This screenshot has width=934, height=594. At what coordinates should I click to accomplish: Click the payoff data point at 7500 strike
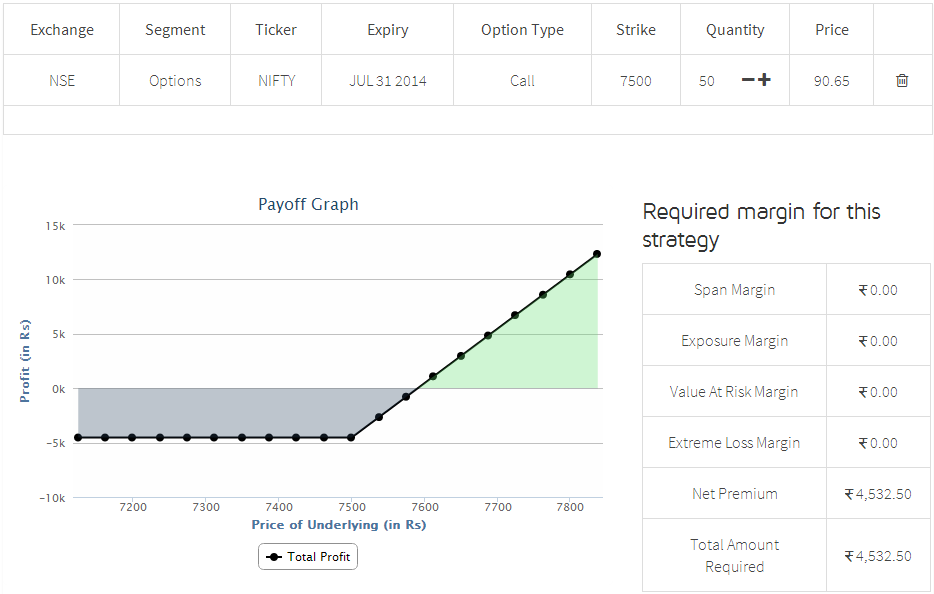tap(351, 437)
